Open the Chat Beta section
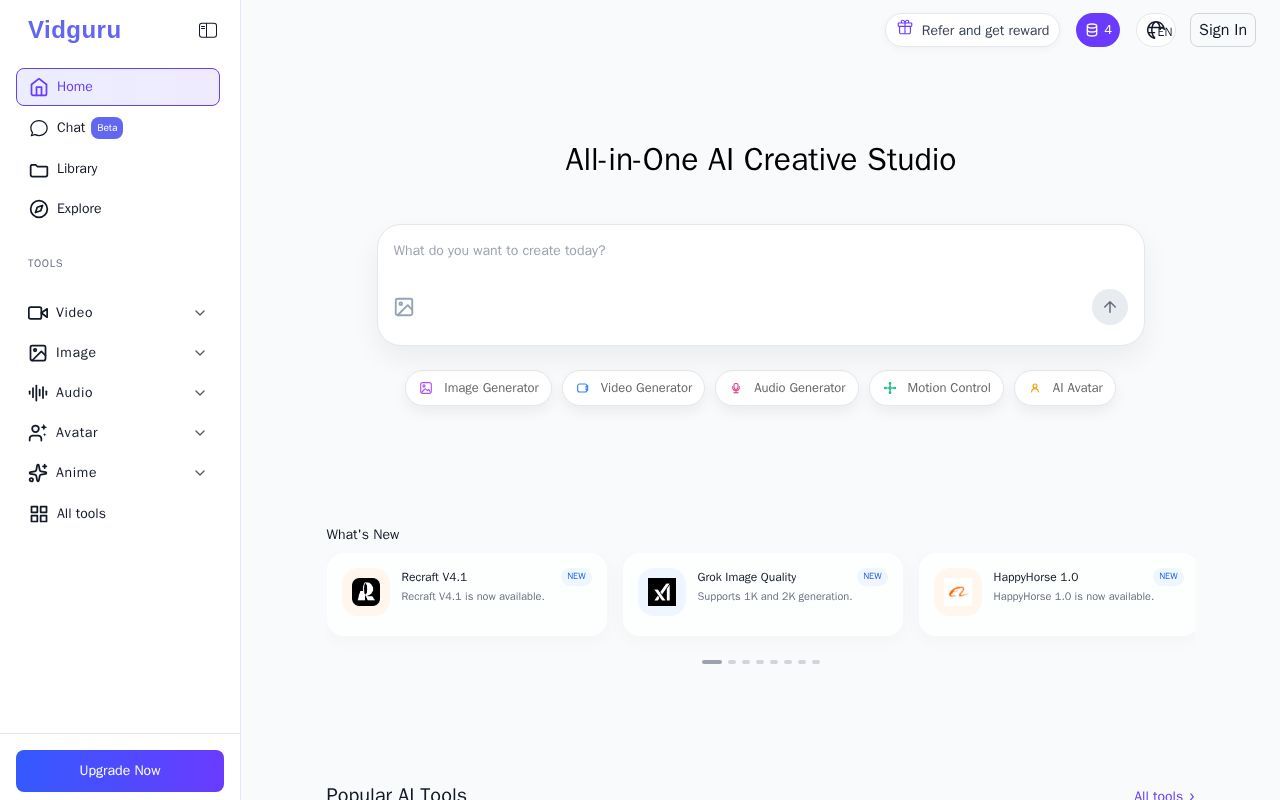The height and width of the screenshot is (800, 1280). click(118, 128)
